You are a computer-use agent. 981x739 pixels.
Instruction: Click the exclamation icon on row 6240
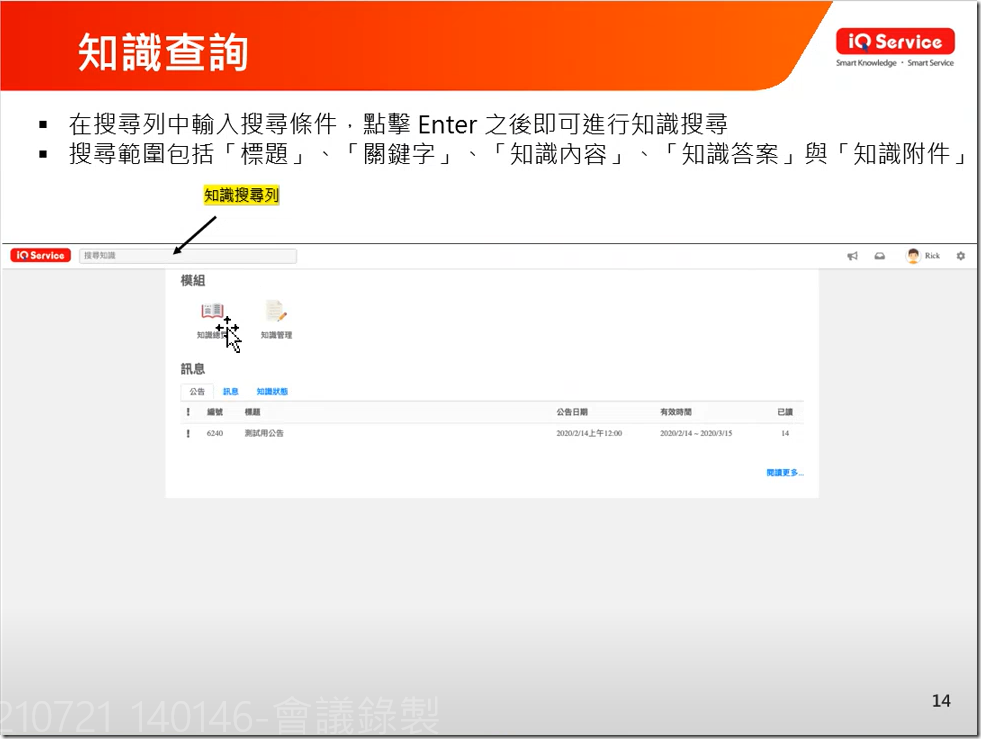click(x=187, y=433)
